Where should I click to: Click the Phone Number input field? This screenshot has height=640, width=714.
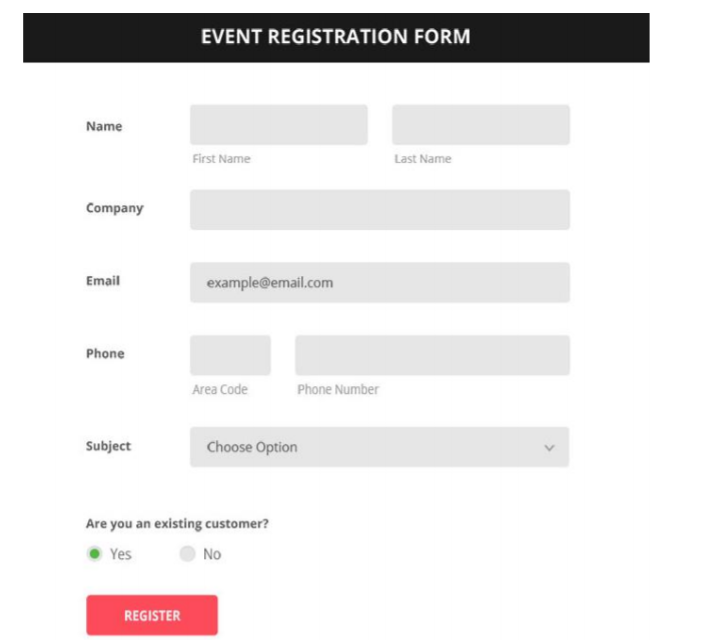pyautogui.click(x=432, y=355)
